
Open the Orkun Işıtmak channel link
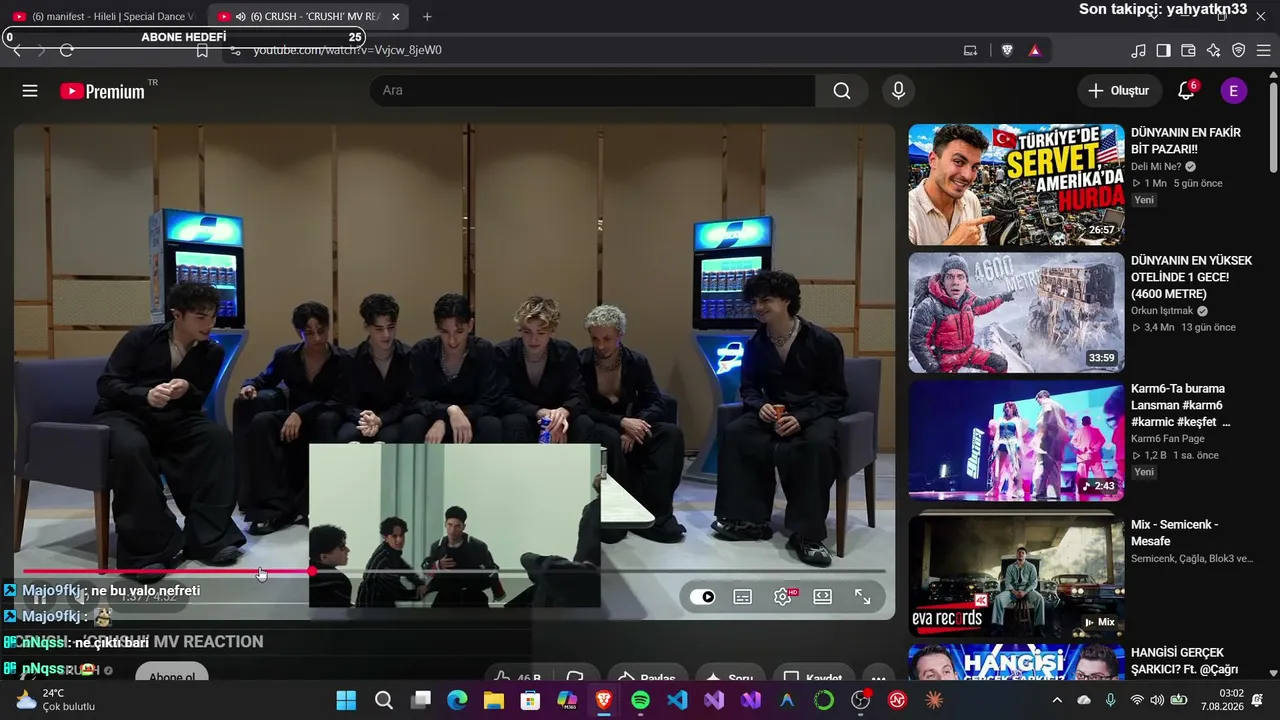pyautogui.click(x=1163, y=311)
